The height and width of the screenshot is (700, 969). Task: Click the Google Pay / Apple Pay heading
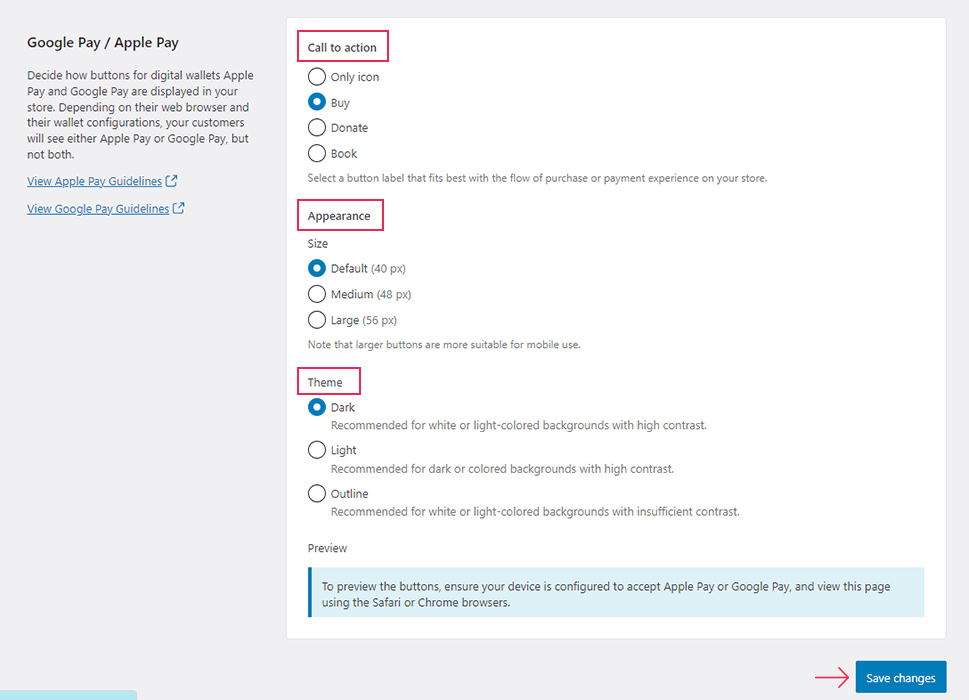pos(103,43)
